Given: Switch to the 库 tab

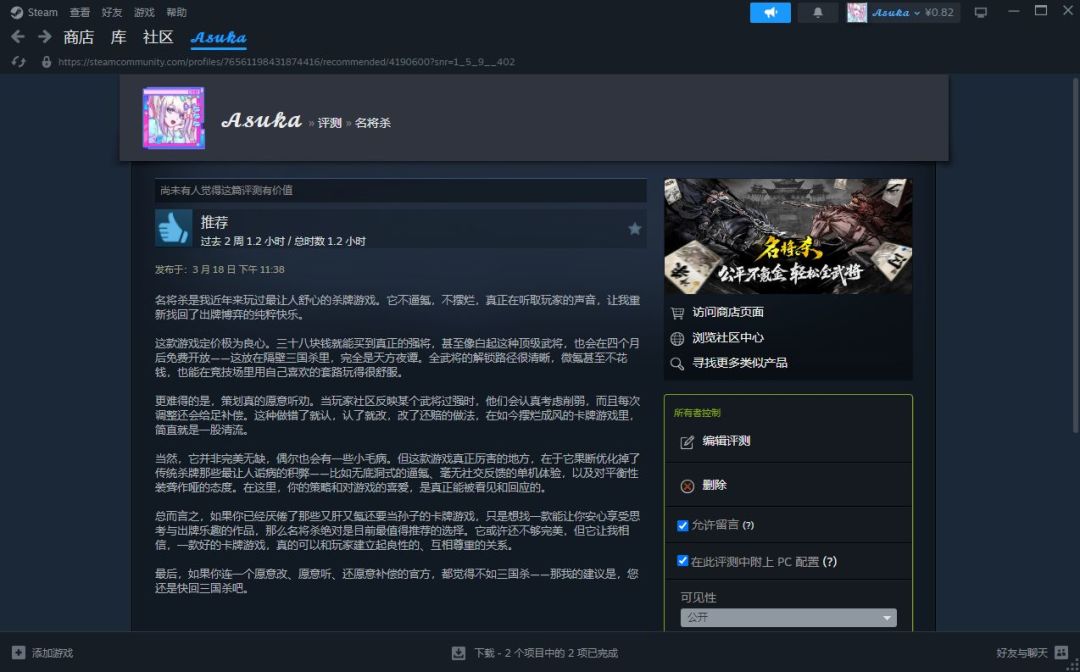Looking at the screenshot, I should coord(118,37).
